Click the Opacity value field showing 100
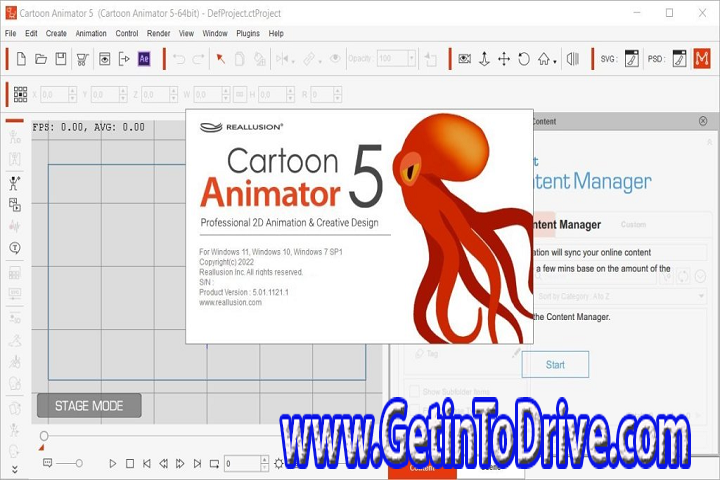This screenshot has width=720, height=480. point(392,58)
